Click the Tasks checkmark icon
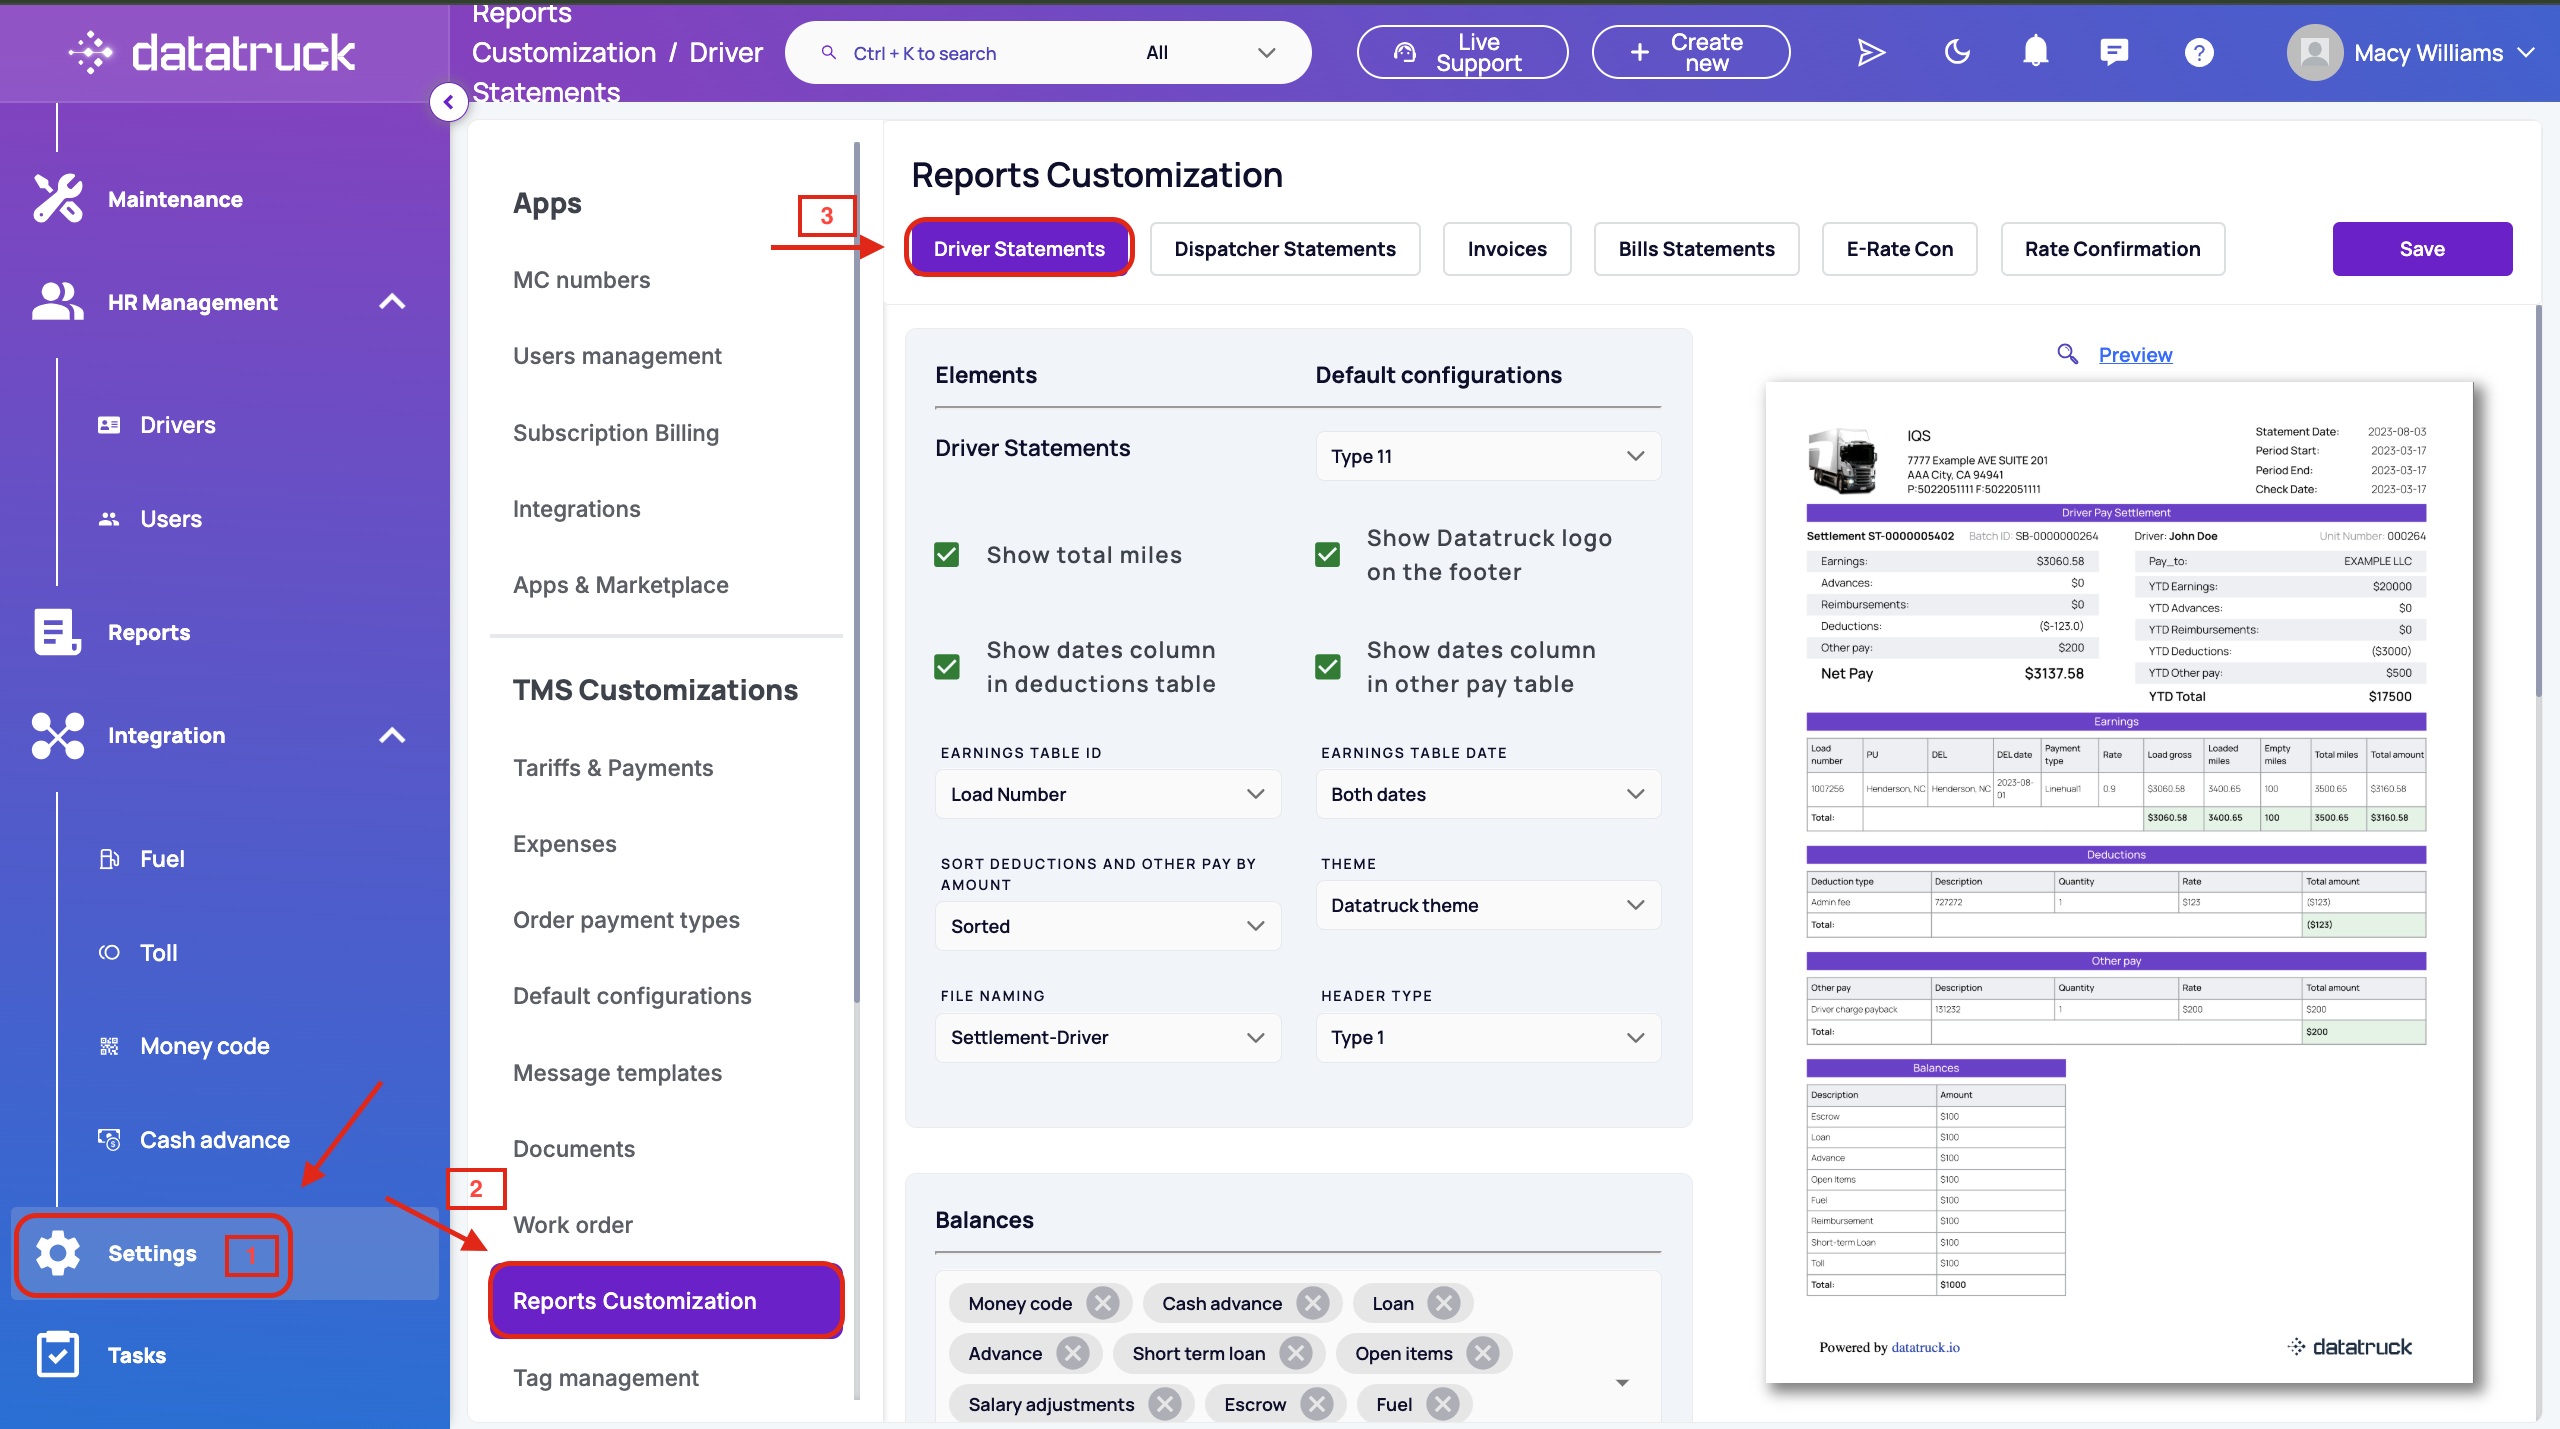Viewport: 2560px width, 1429px height. [58, 1355]
